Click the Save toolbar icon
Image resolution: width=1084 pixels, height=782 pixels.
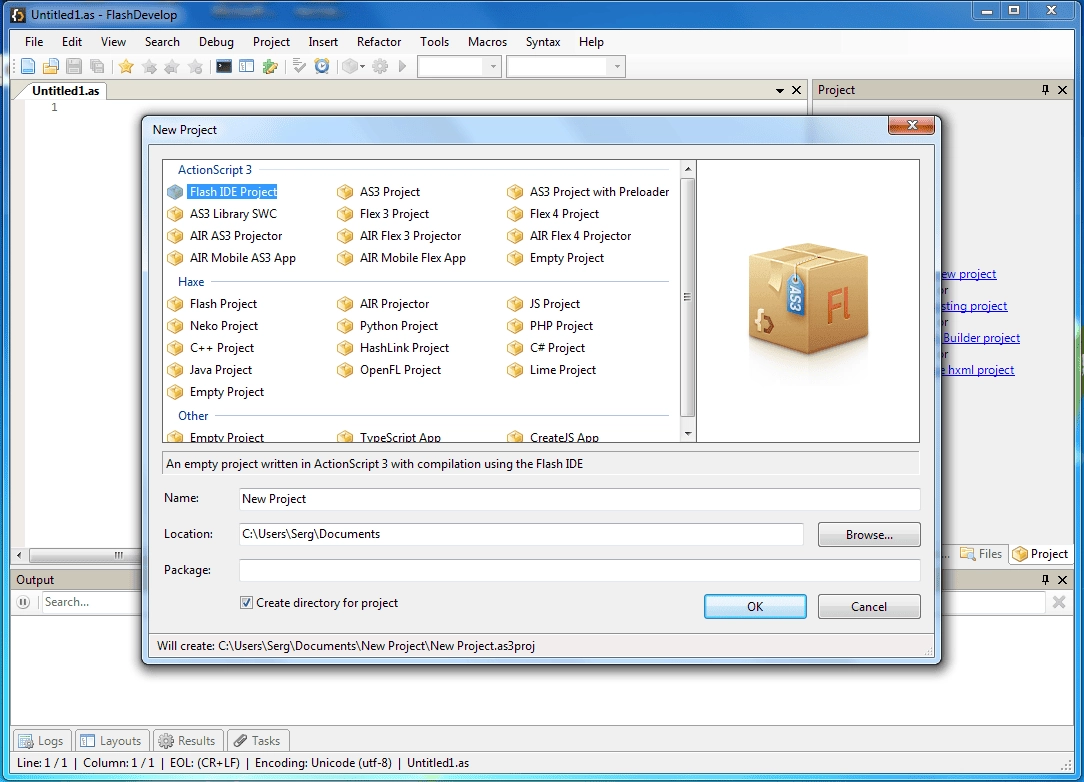click(74, 66)
